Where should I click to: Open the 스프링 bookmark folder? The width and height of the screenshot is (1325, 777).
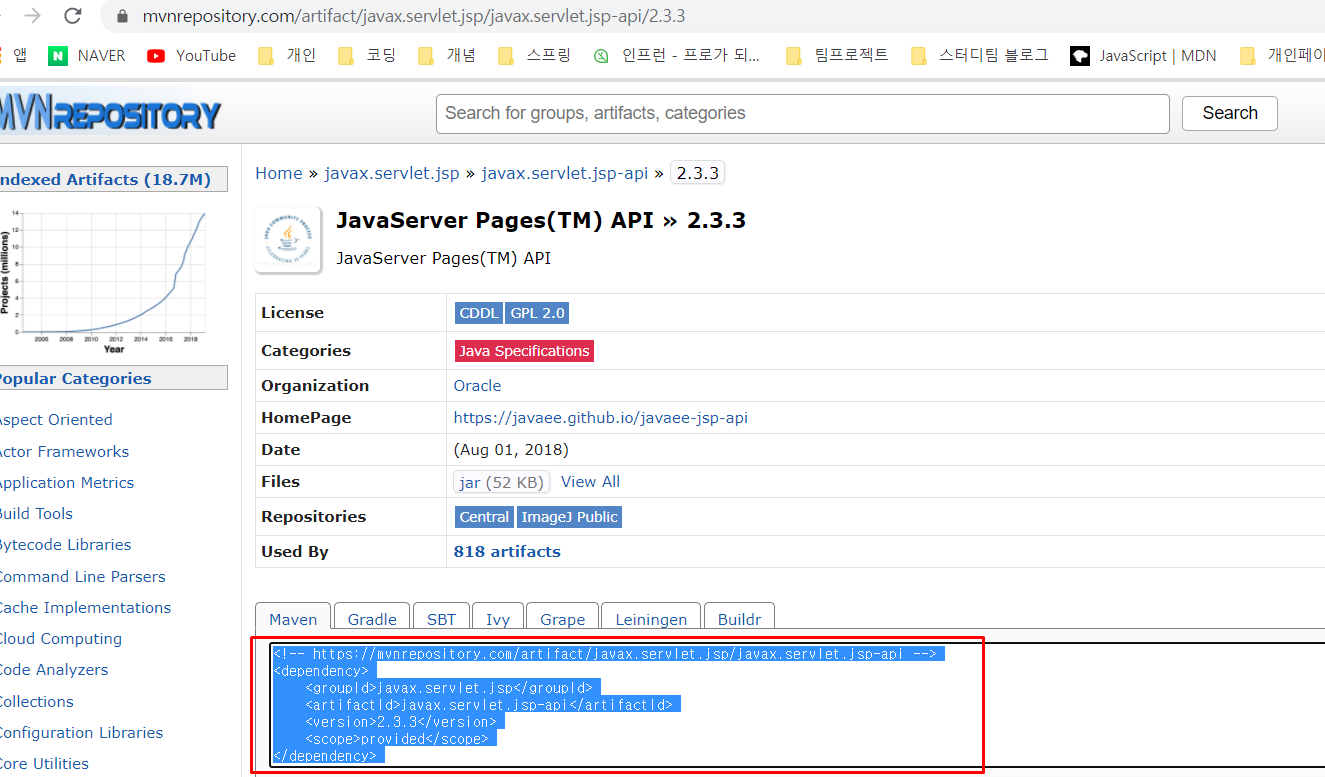coord(534,56)
